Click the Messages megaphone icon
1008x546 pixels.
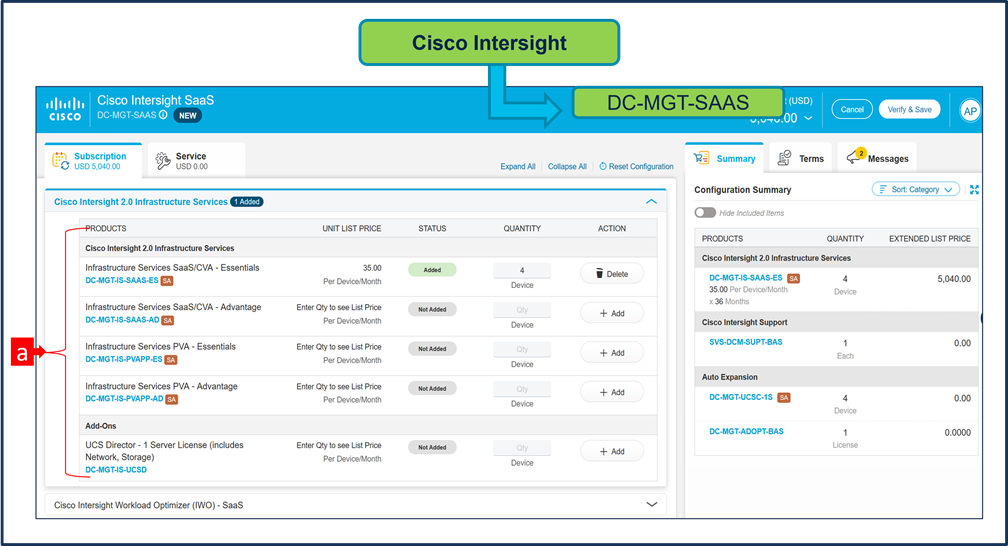click(x=853, y=158)
